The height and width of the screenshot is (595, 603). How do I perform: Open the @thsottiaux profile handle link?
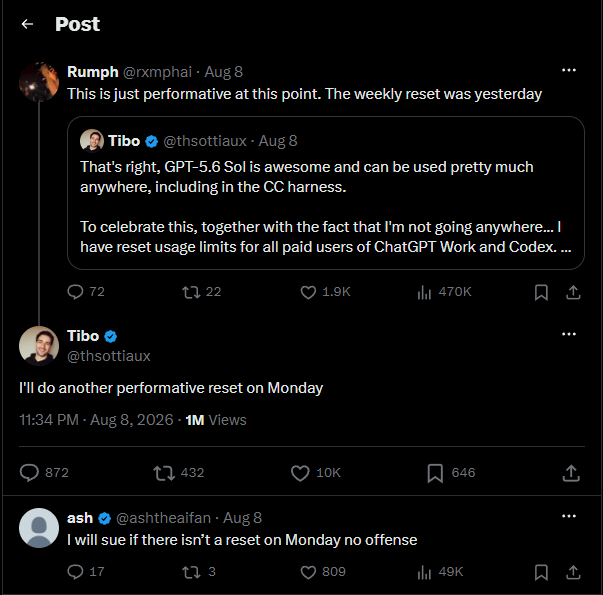tap(109, 356)
